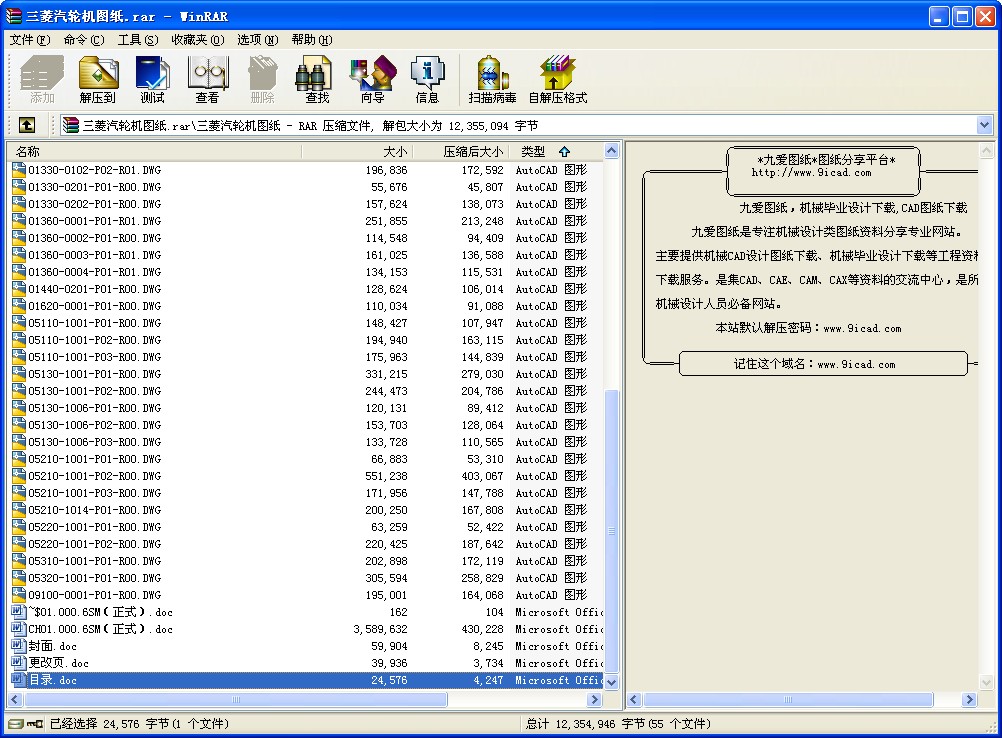Open the 查看 (View) toolbar icon
The width and height of the screenshot is (1002, 738).
(207, 79)
